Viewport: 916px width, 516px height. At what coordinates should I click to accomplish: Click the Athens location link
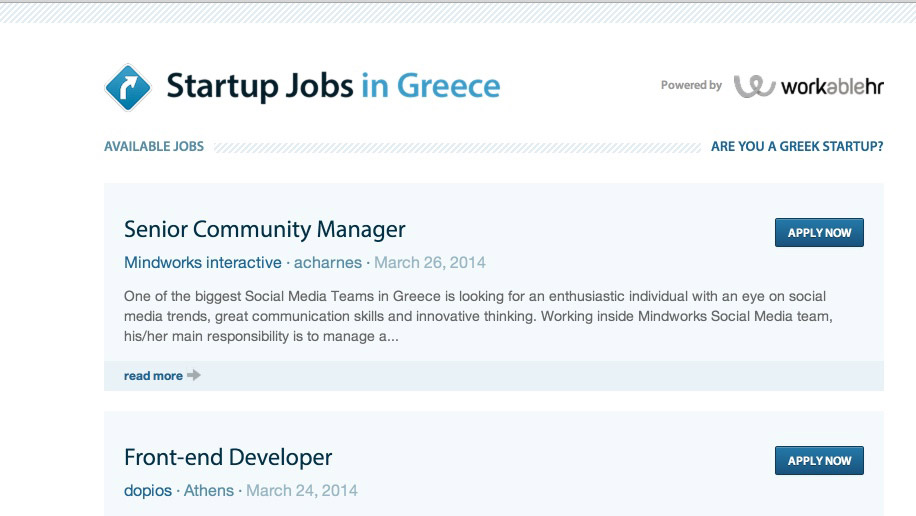click(x=209, y=491)
